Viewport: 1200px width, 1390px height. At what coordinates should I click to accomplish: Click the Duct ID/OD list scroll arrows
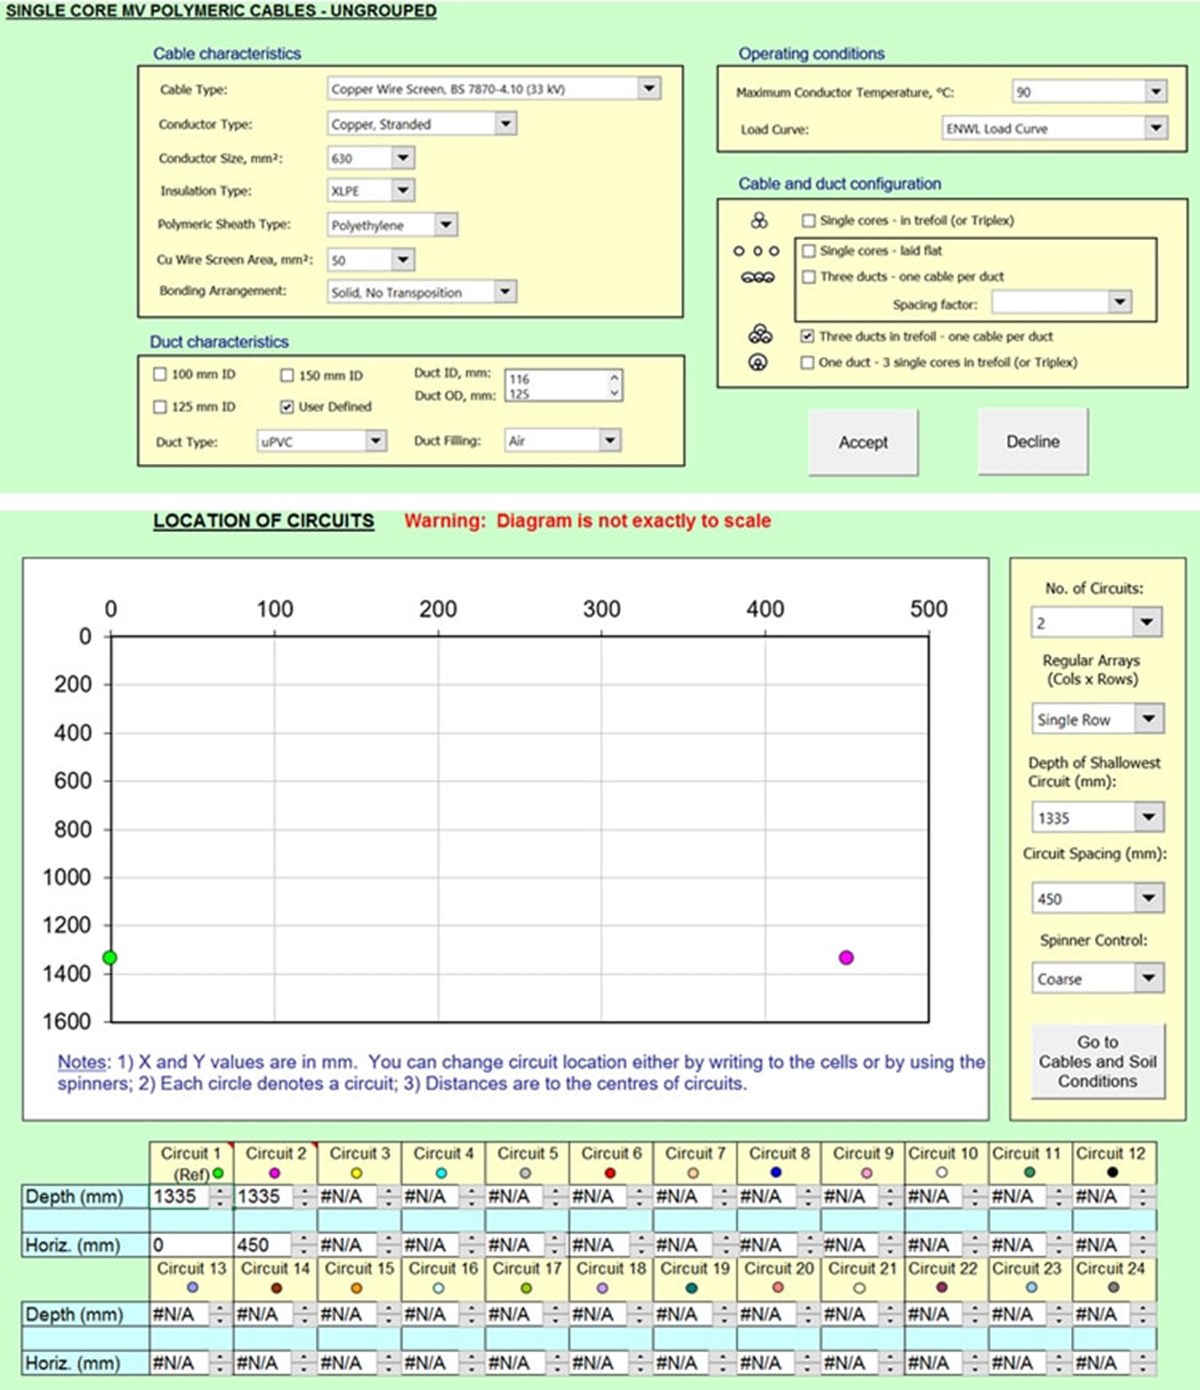[614, 385]
